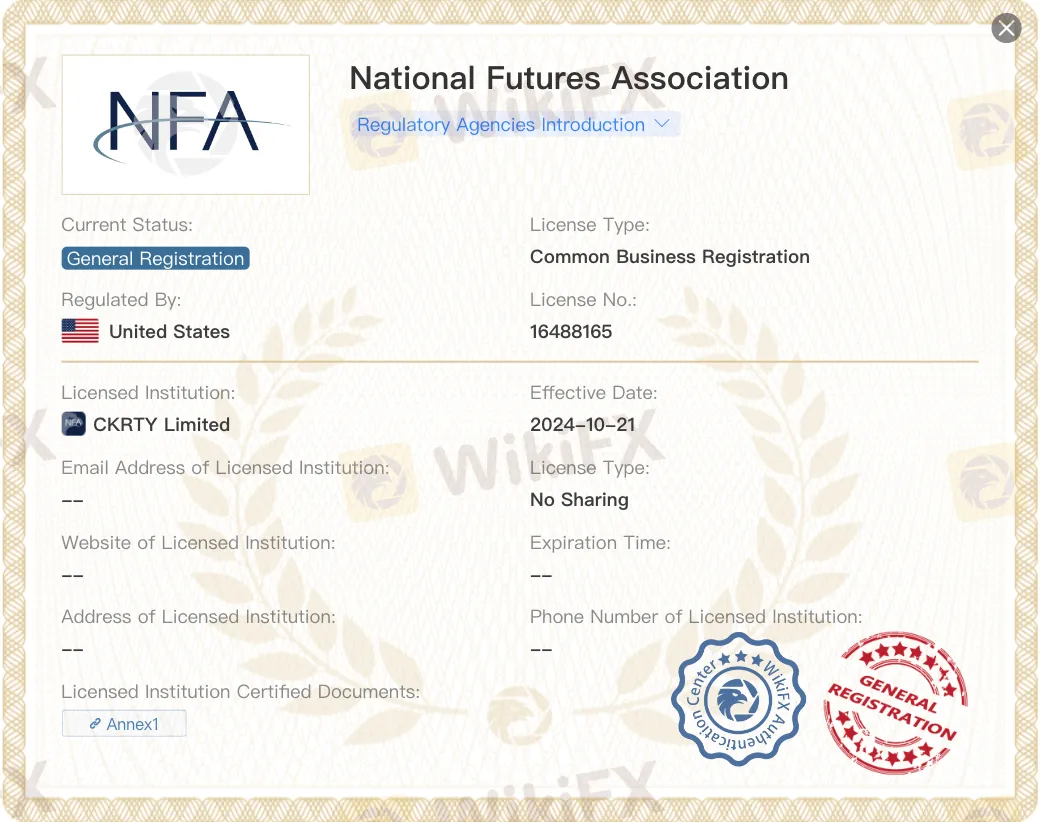Click the Website of Licensed Institution label
The image size is (1040, 822).
tap(199, 543)
